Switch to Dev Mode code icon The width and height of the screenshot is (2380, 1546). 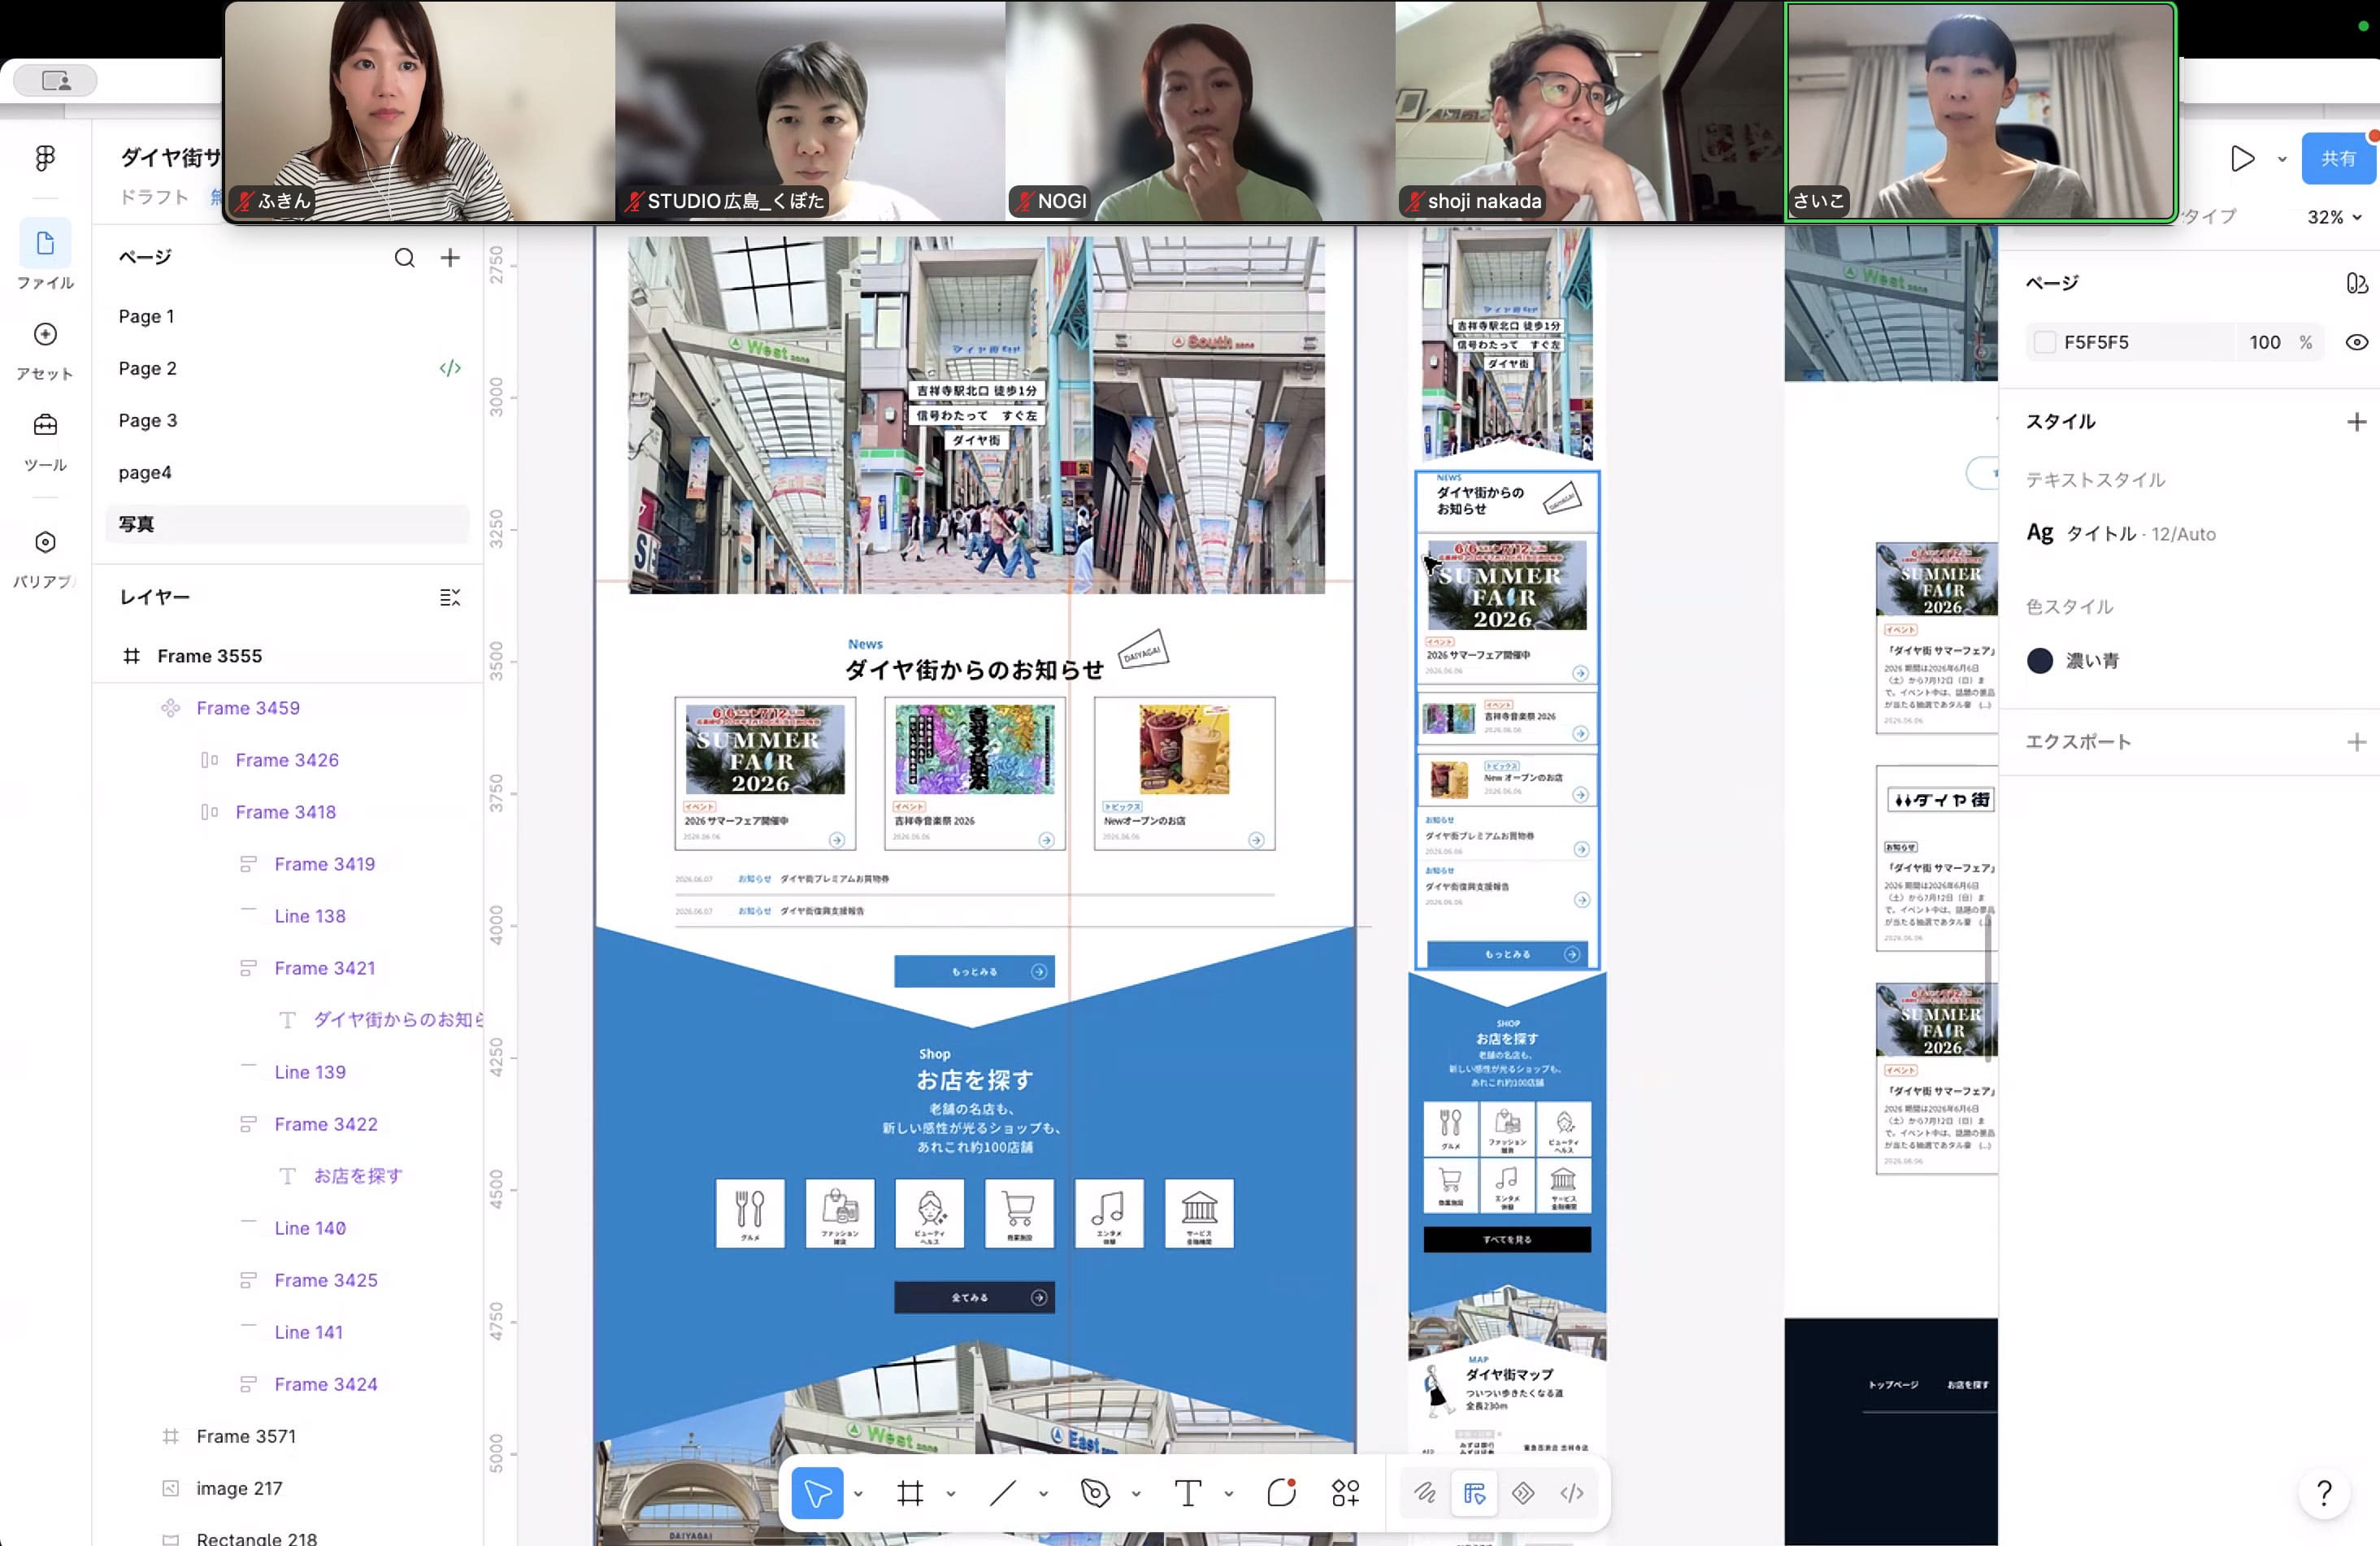point(1572,1493)
